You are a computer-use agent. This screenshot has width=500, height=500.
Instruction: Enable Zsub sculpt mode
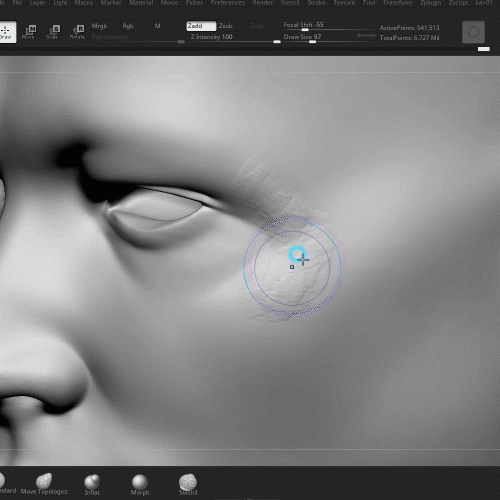click(226, 26)
